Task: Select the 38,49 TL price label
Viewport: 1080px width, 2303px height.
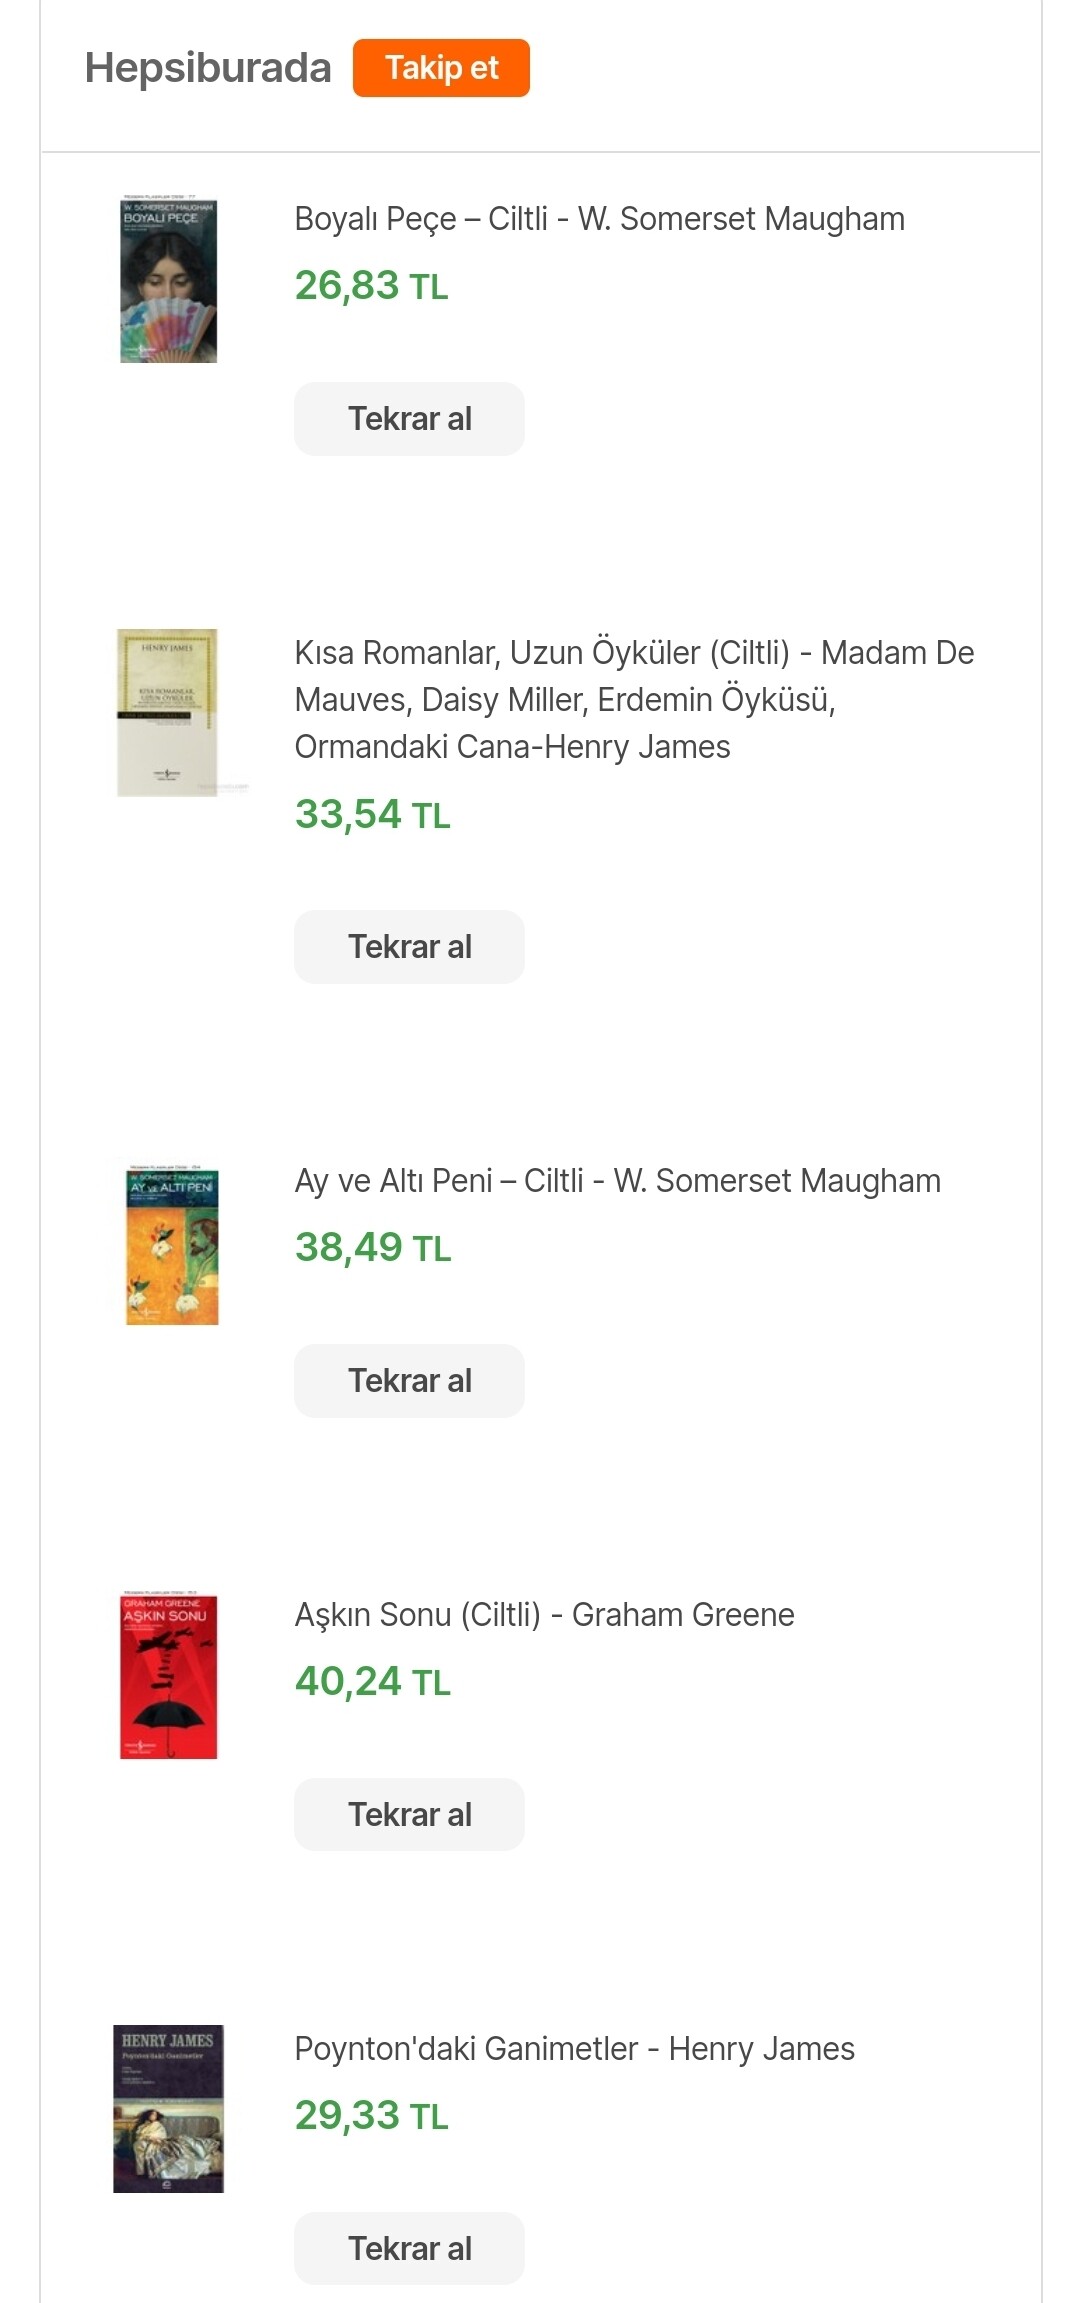Action: [372, 1248]
